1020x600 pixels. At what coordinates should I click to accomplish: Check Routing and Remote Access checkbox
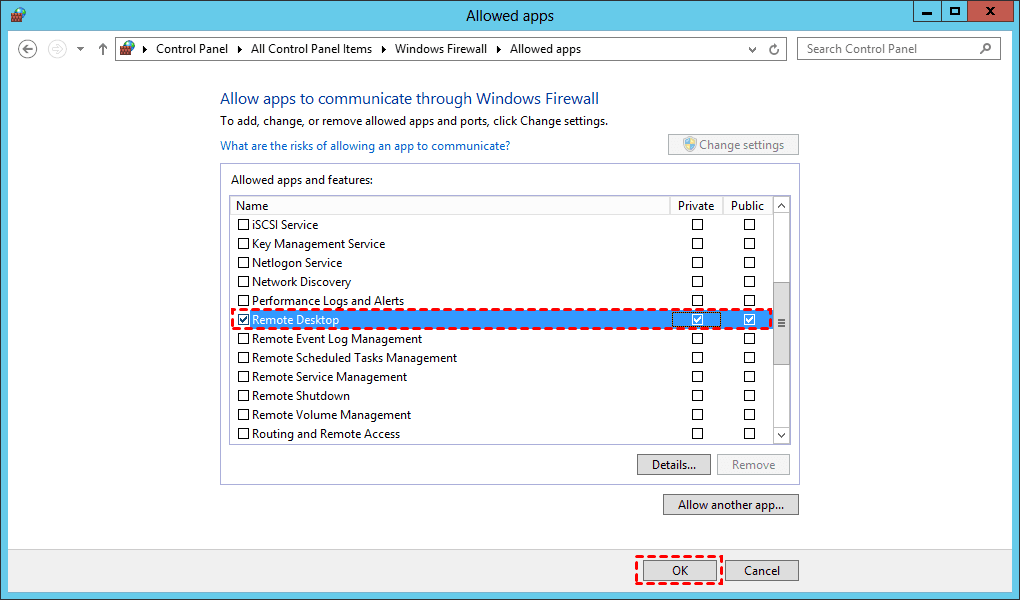coord(243,433)
